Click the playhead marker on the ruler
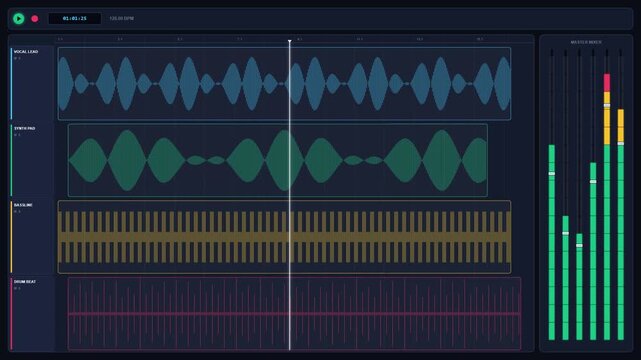The image size is (641, 360). click(x=289, y=41)
